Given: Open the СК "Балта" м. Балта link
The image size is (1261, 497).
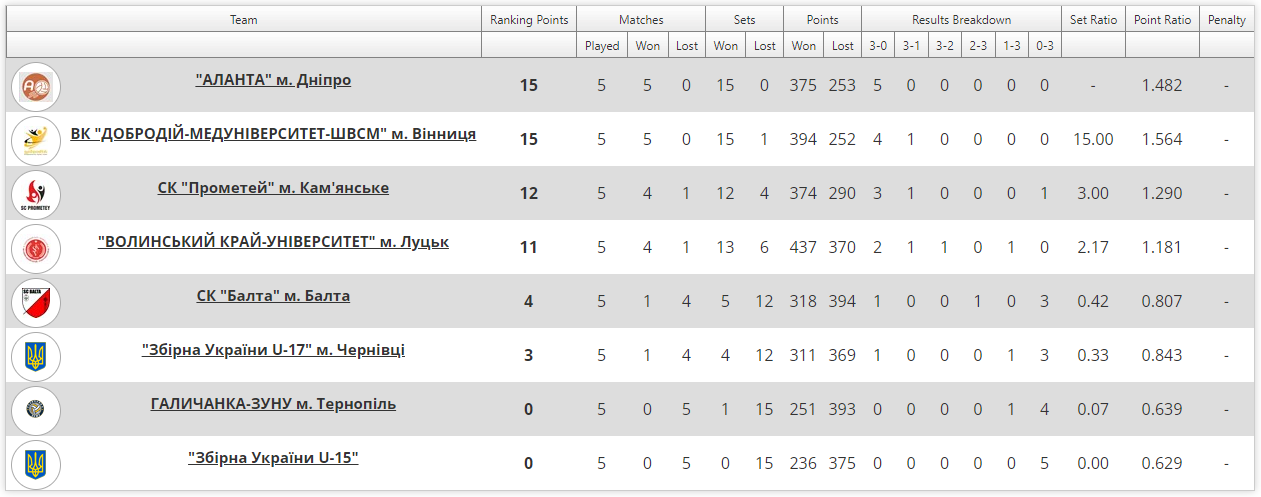Looking at the screenshot, I should pos(273,296).
